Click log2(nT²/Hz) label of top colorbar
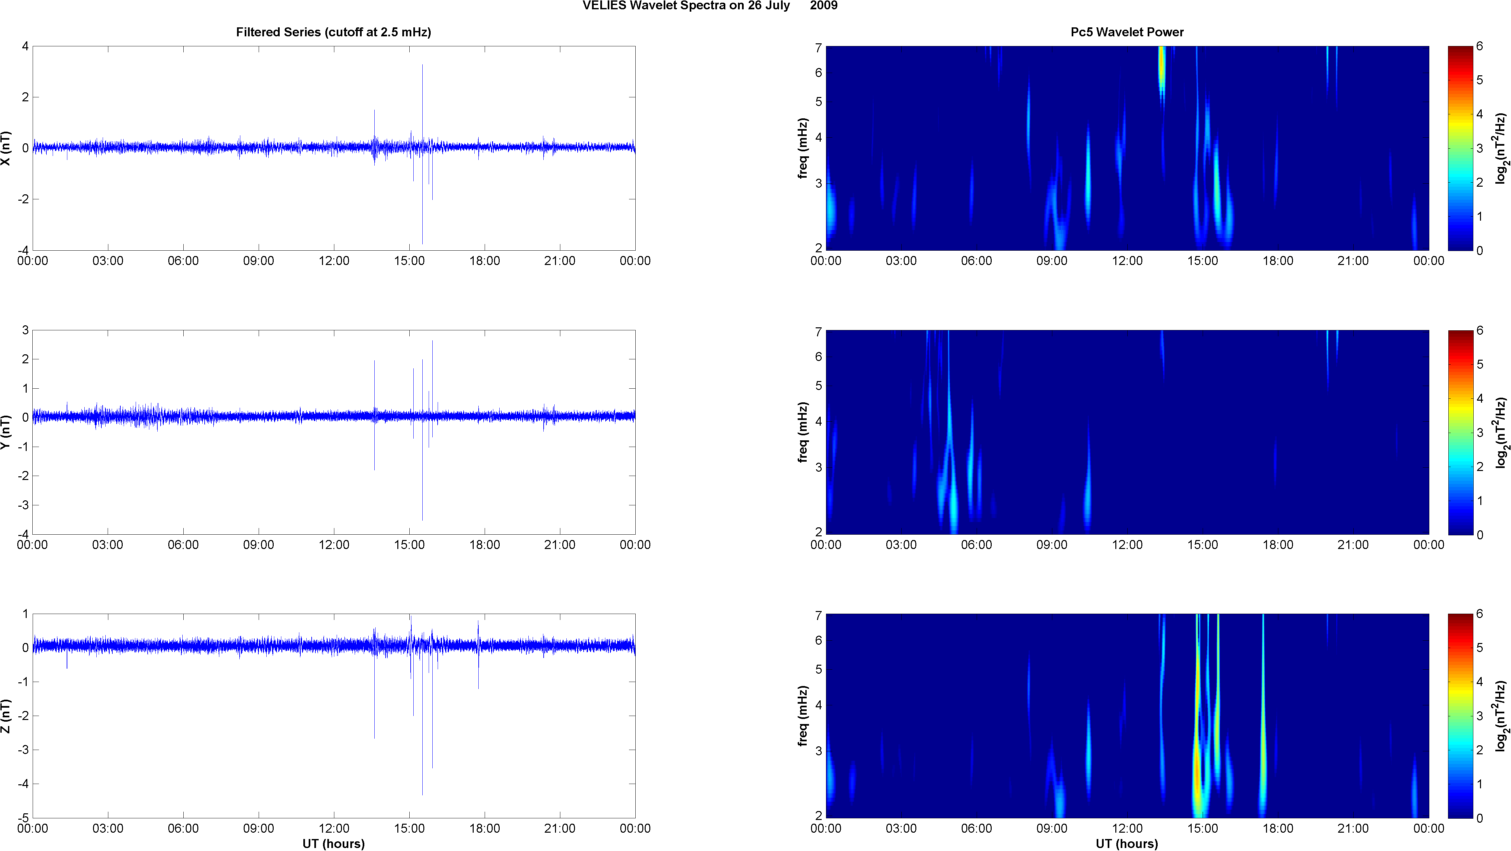1511x851 pixels. 1501,148
